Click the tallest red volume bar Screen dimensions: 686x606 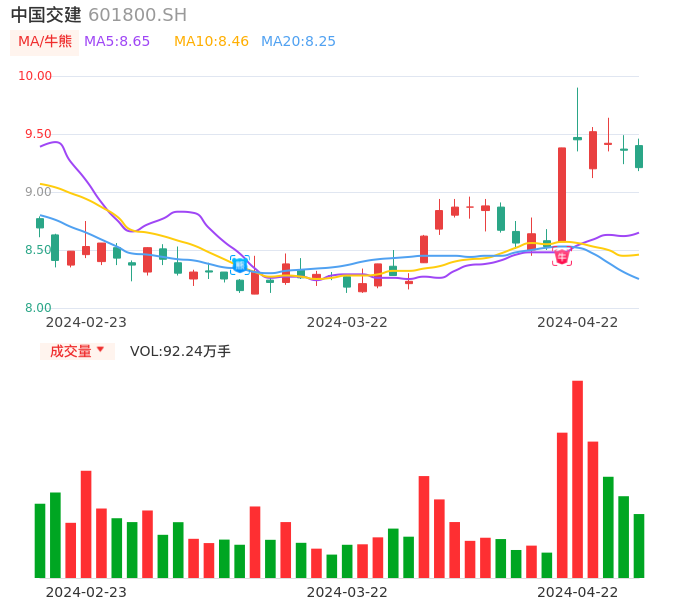coord(578,479)
